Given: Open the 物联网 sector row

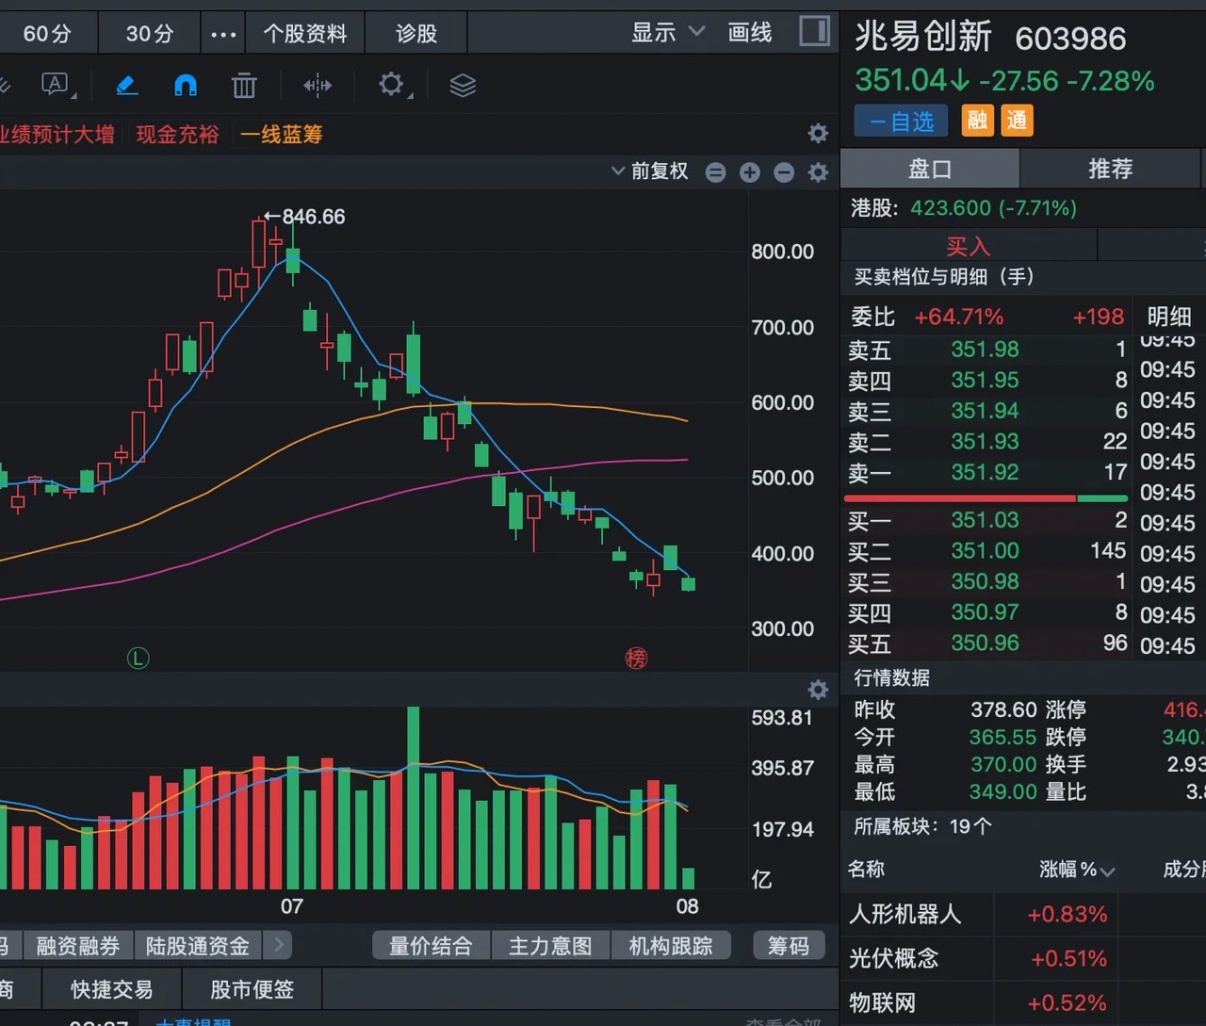Looking at the screenshot, I should (1023, 1002).
